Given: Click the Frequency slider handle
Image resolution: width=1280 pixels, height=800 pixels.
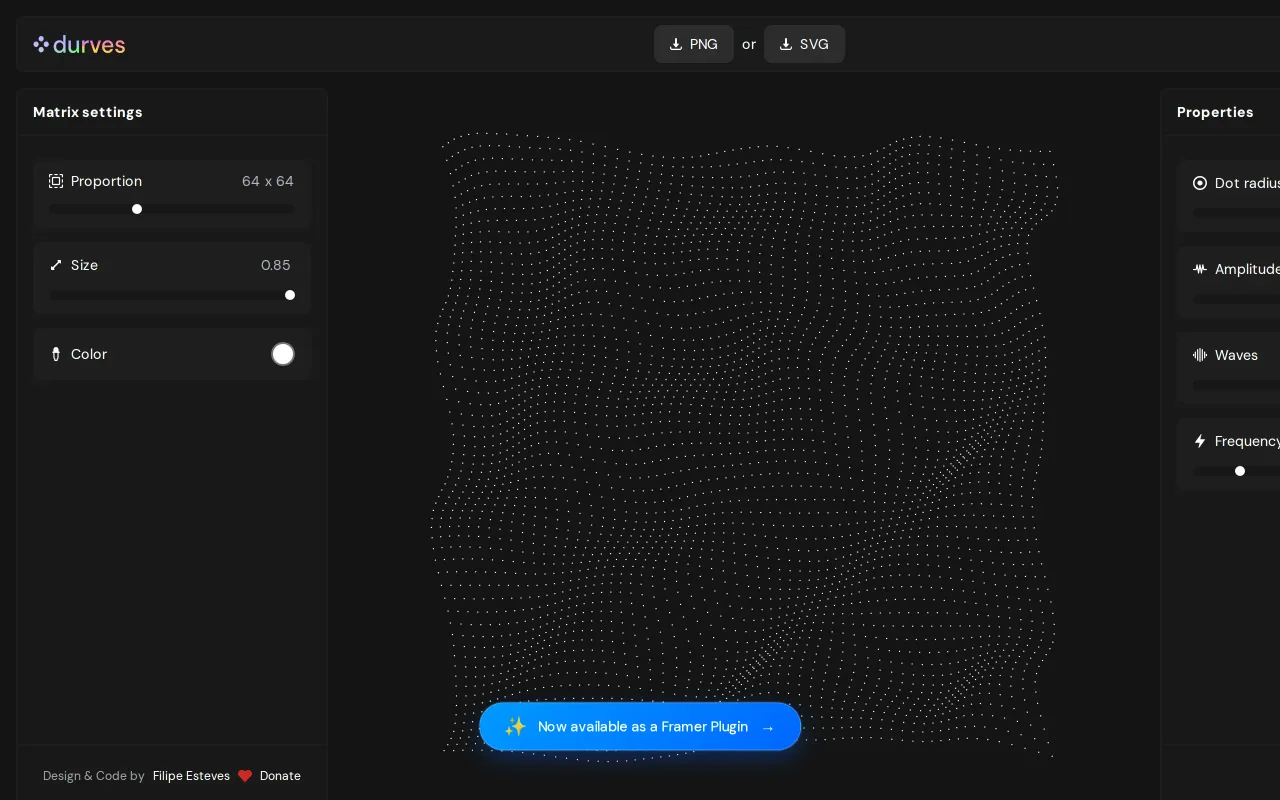Looking at the screenshot, I should (x=1240, y=471).
